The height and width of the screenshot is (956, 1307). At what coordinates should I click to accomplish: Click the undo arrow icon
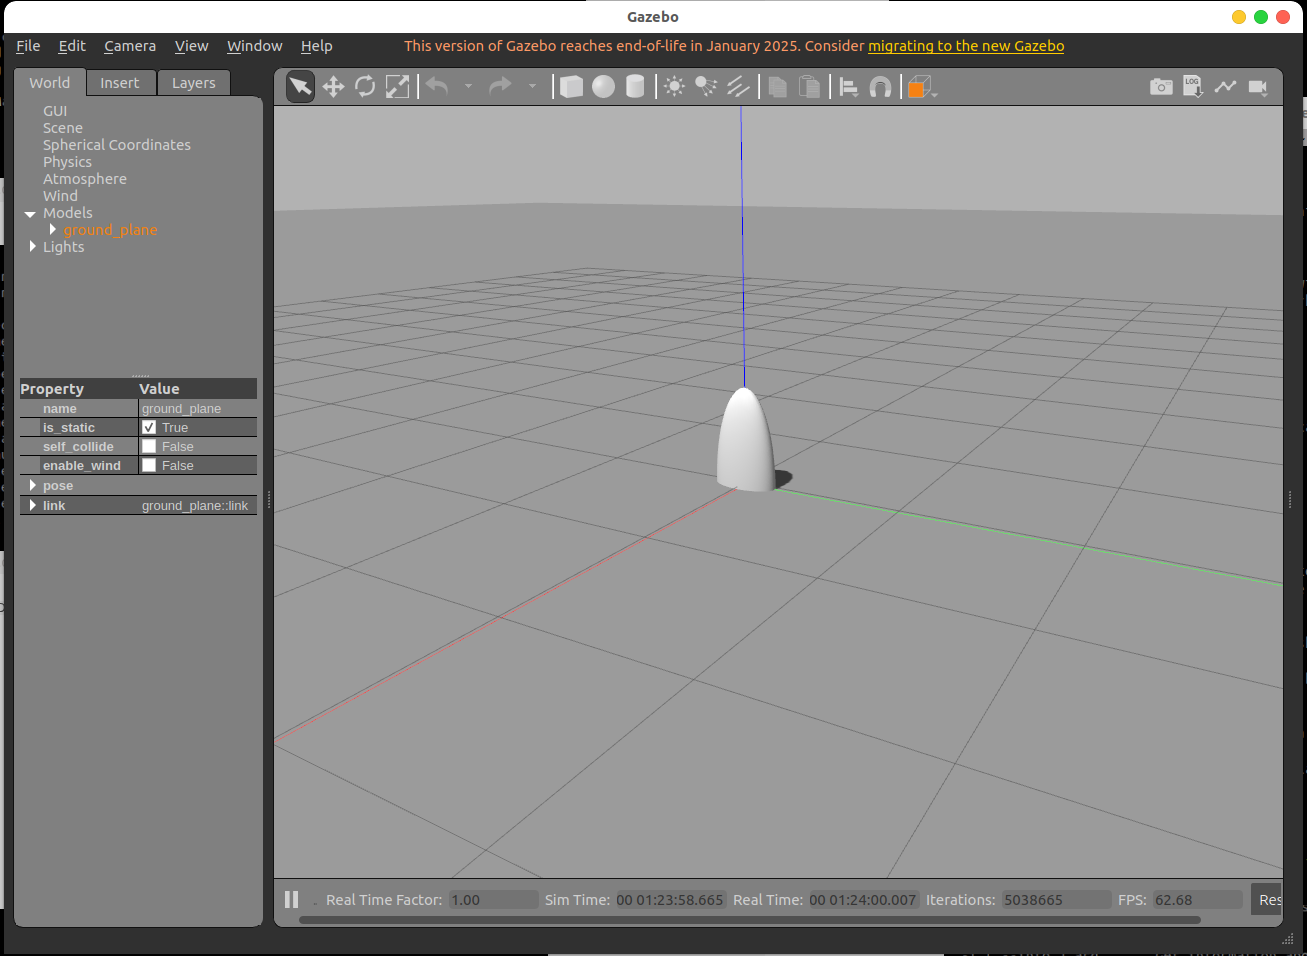(437, 86)
